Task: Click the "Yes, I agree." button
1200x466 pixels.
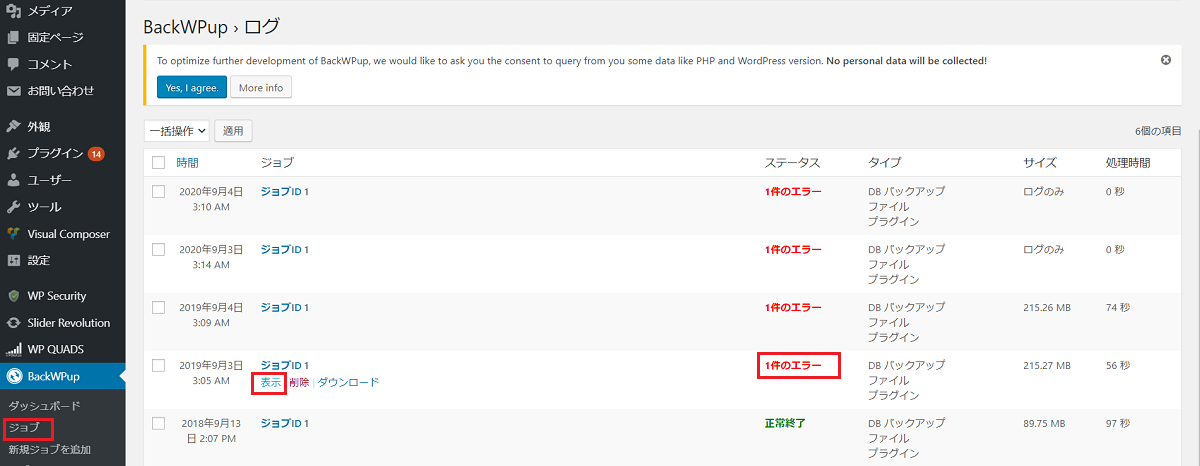Action: [192, 87]
